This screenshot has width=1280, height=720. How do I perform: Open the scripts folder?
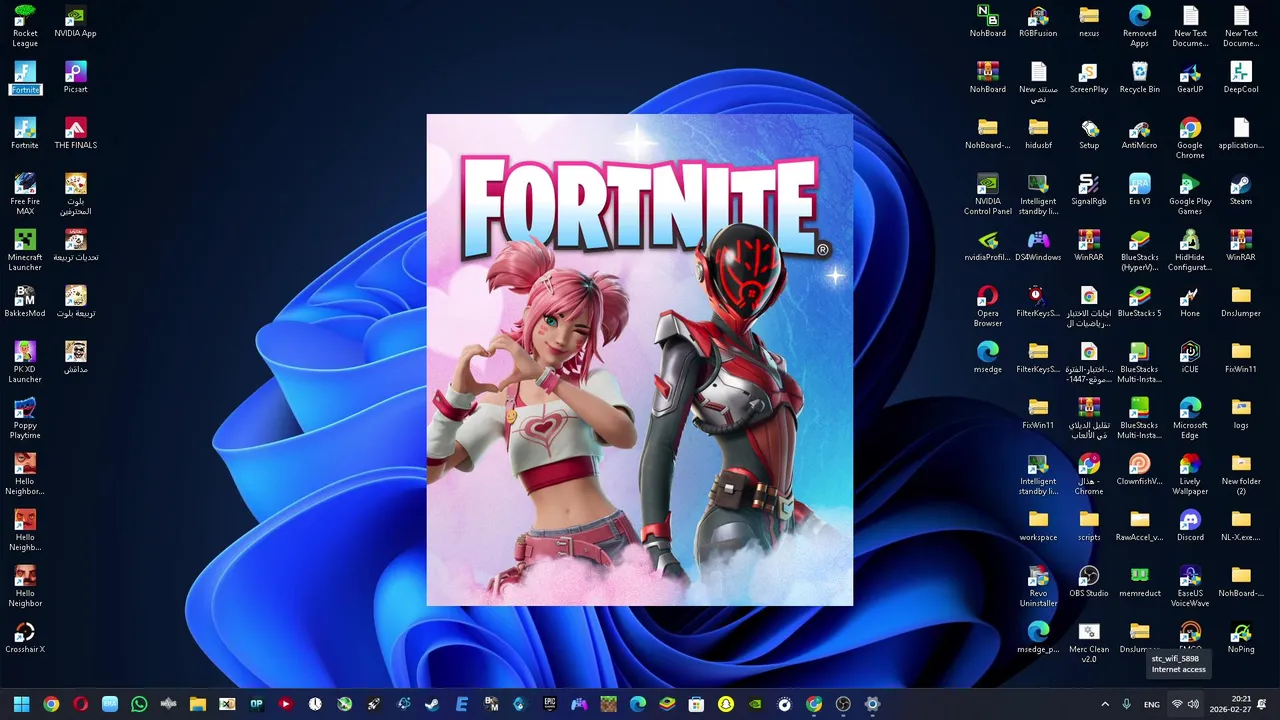[x=1089, y=525]
